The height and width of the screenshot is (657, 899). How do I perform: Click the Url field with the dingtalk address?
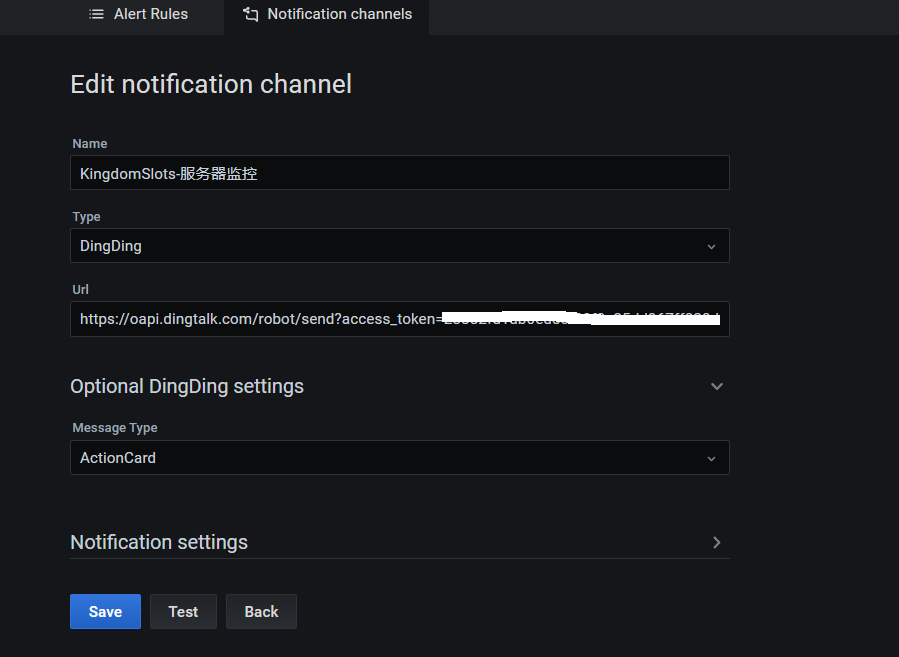point(400,319)
